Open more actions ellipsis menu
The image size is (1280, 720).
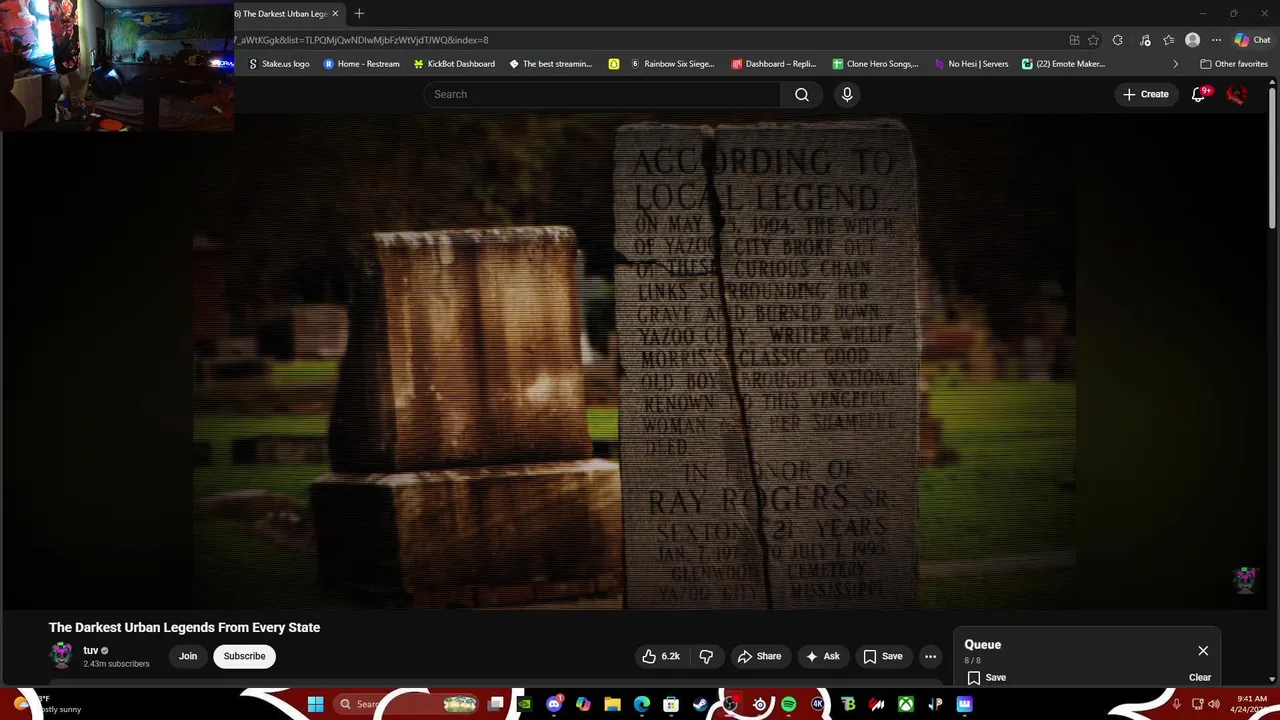(930, 656)
